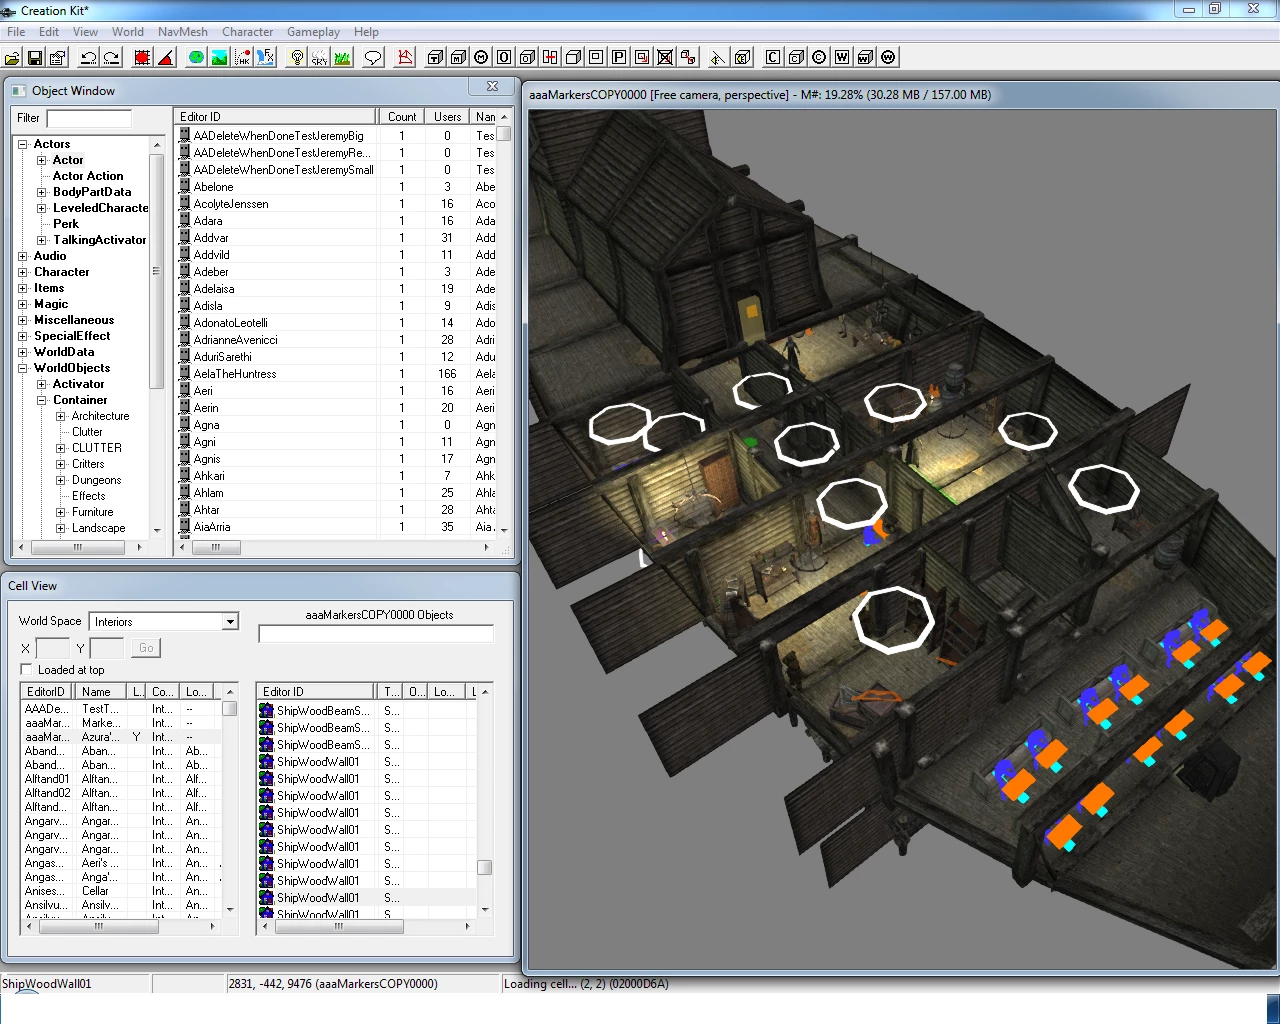Click the circled C toolbar icon
The width and height of the screenshot is (1280, 1024).
coord(819,57)
